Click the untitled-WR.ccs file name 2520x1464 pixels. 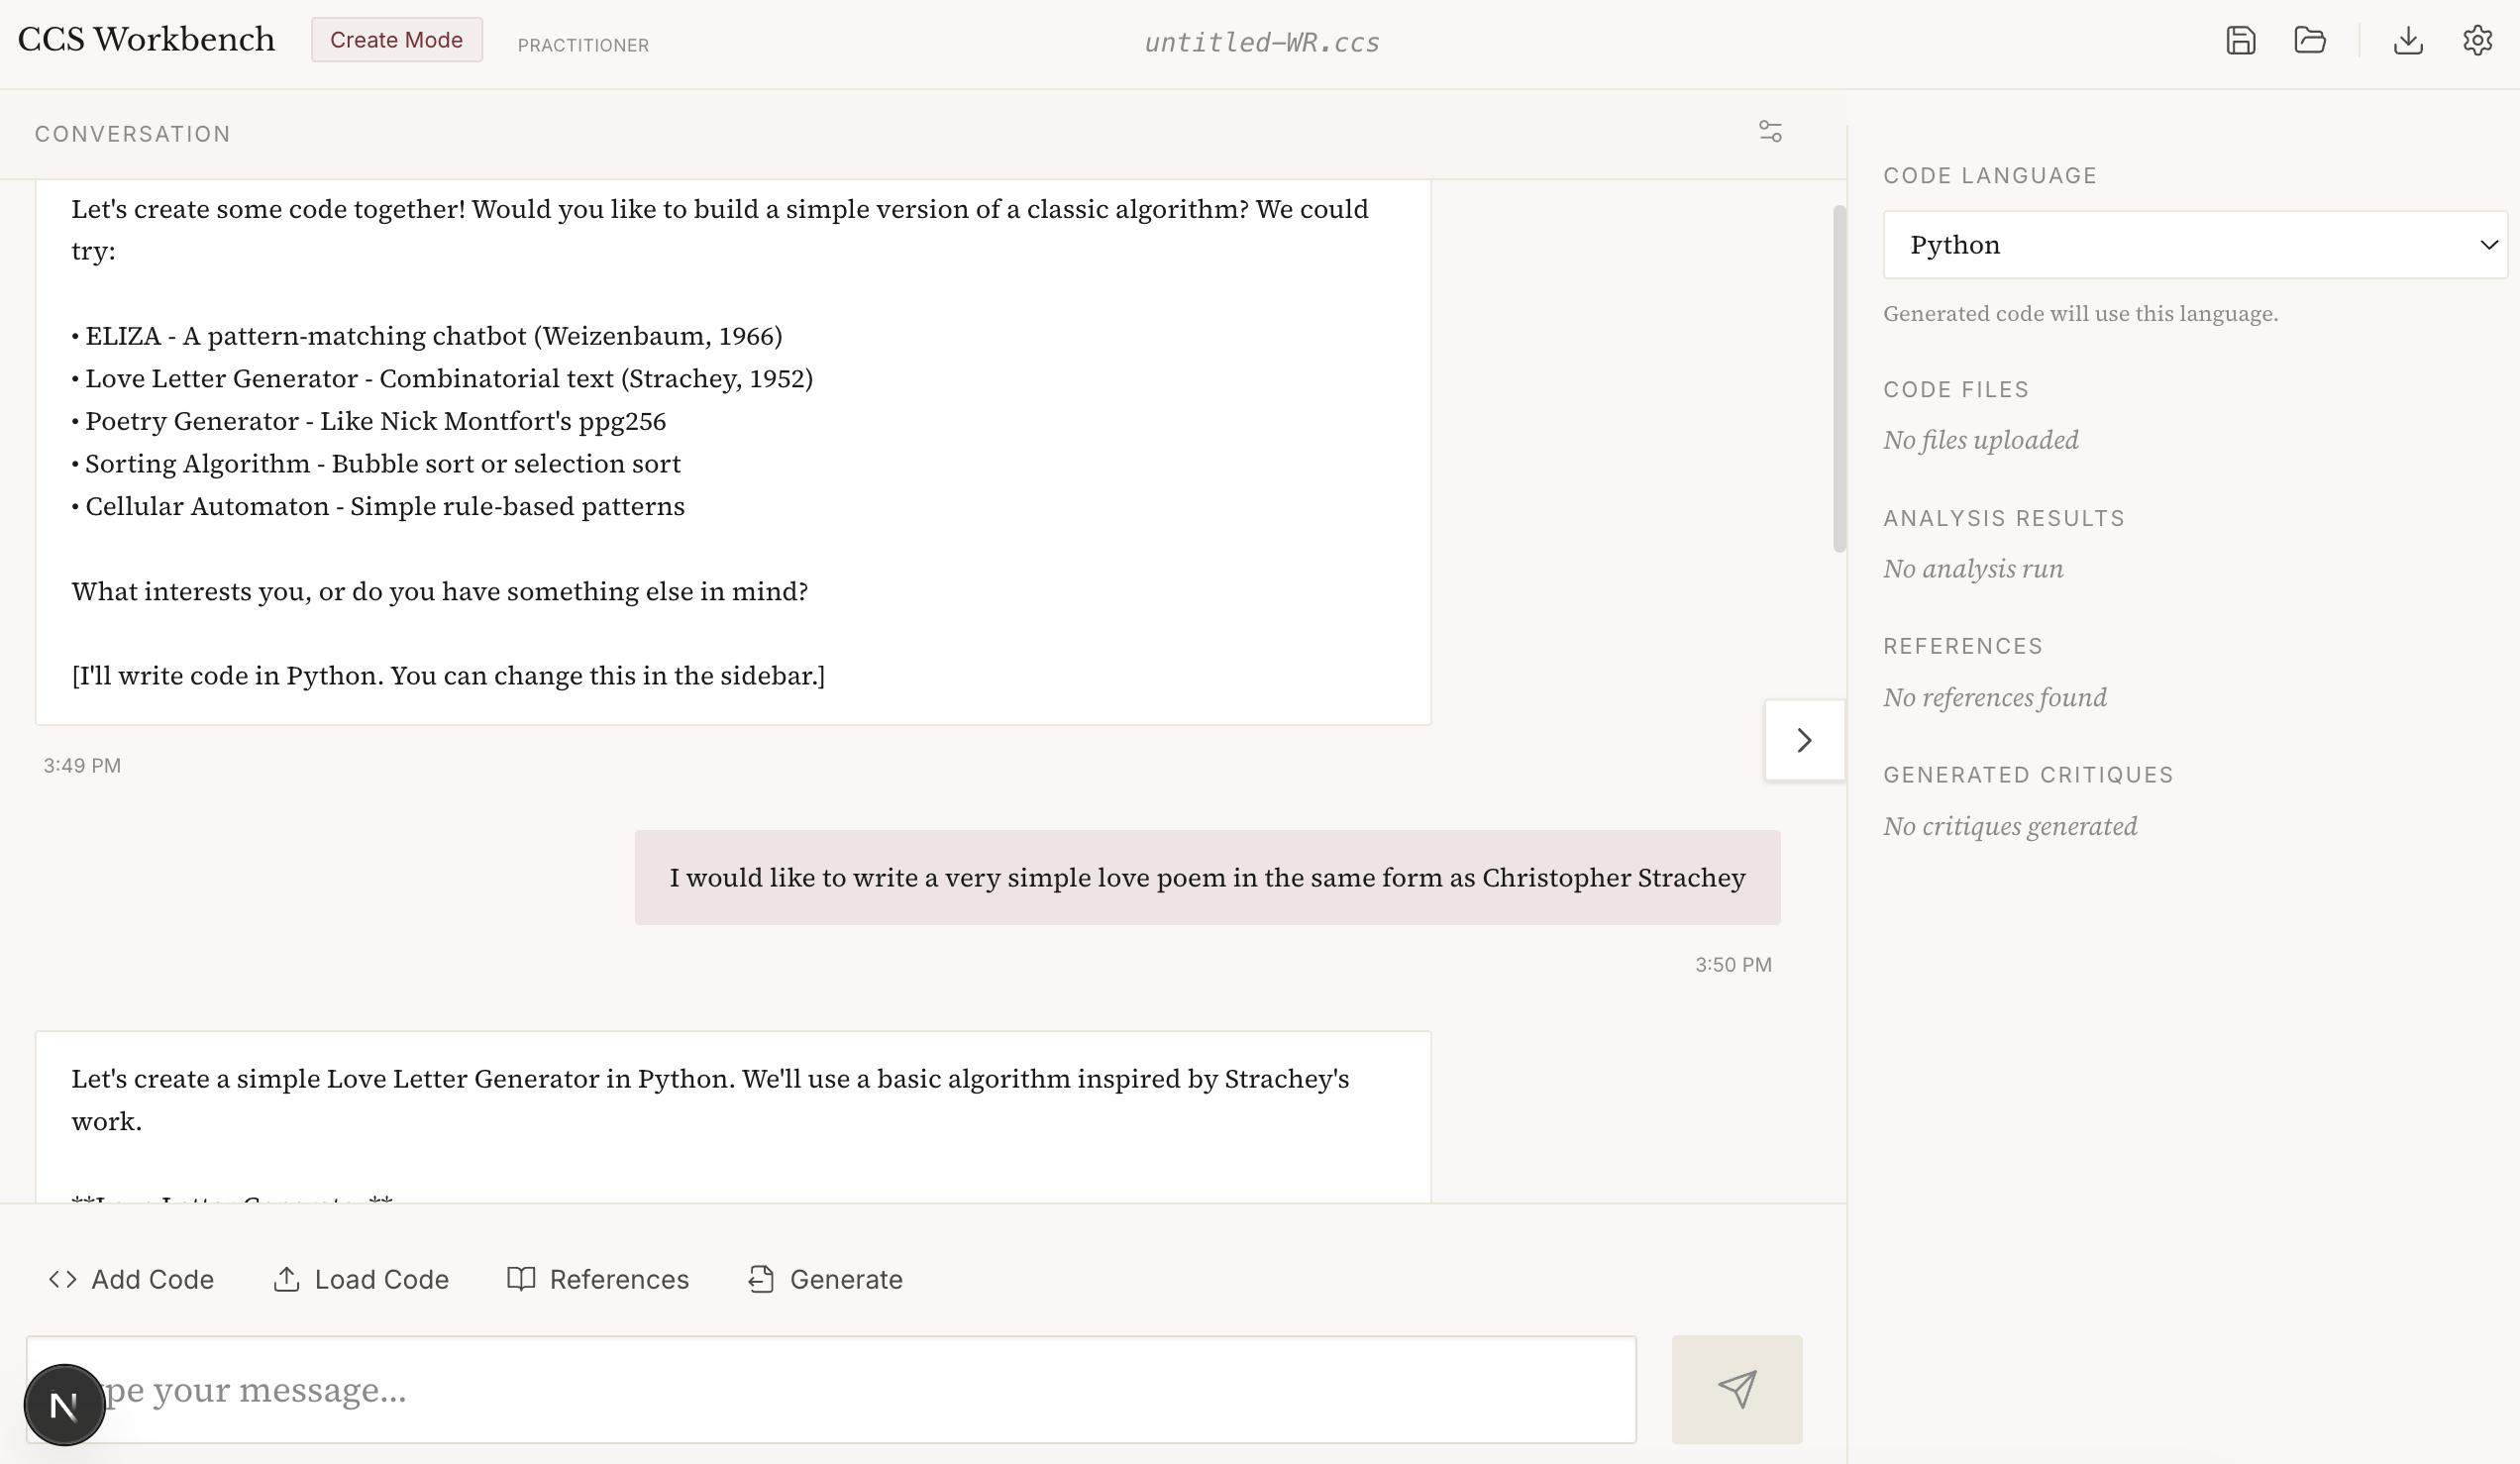pos(1261,42)
